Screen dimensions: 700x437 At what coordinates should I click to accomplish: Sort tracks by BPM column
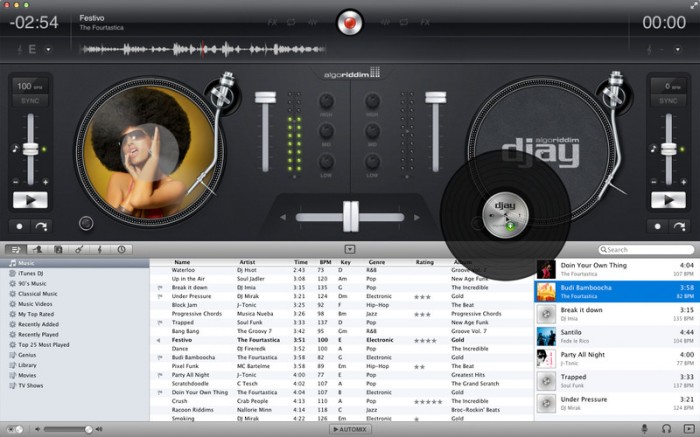[x=325, y=262]
